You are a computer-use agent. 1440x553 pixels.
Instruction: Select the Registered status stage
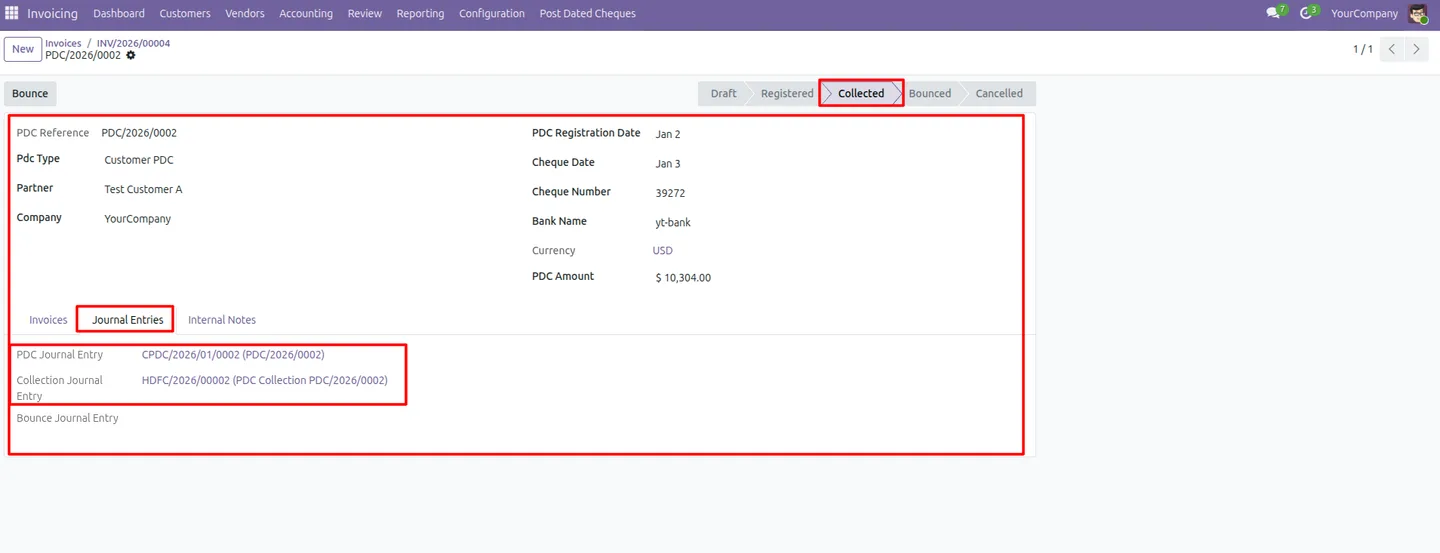787,93
